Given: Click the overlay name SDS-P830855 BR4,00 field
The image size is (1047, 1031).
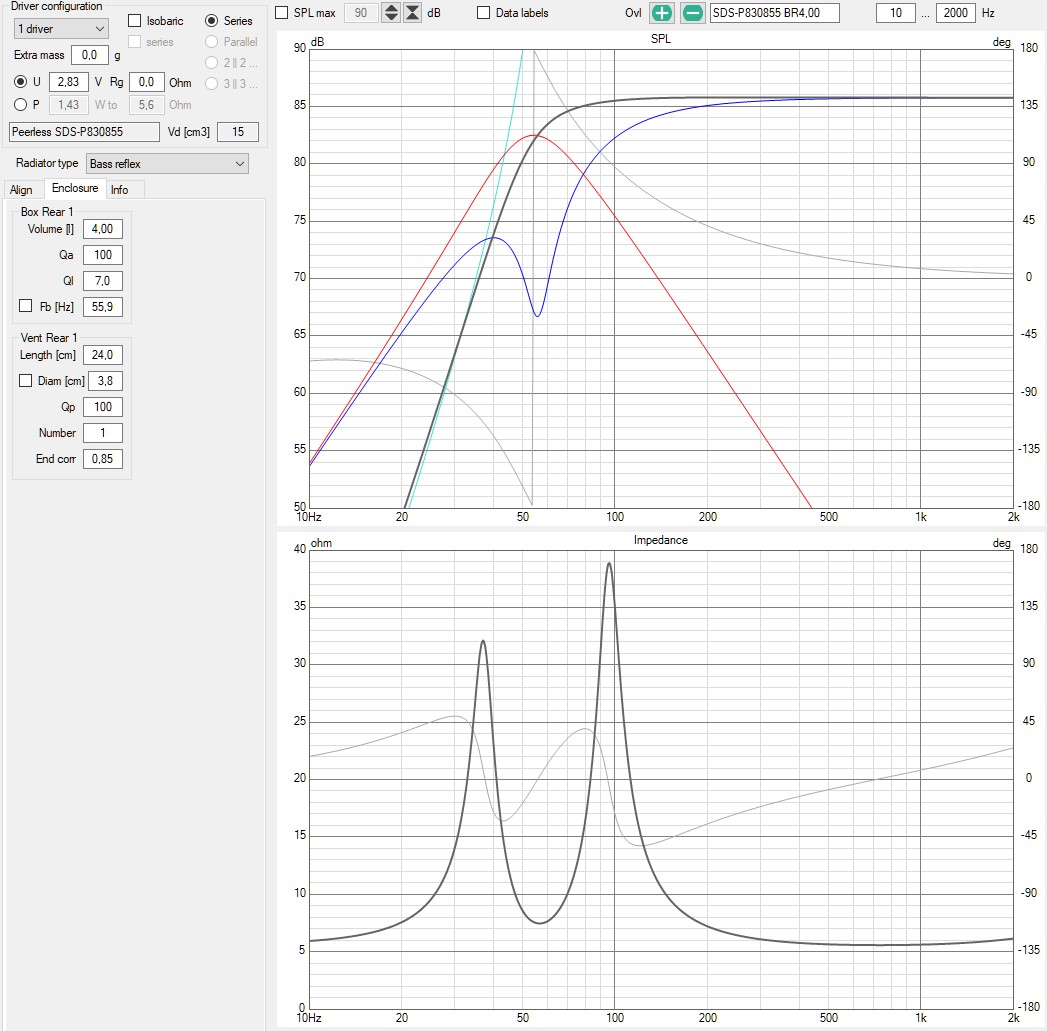Looking at the screenshot, I should click(774, 13).
